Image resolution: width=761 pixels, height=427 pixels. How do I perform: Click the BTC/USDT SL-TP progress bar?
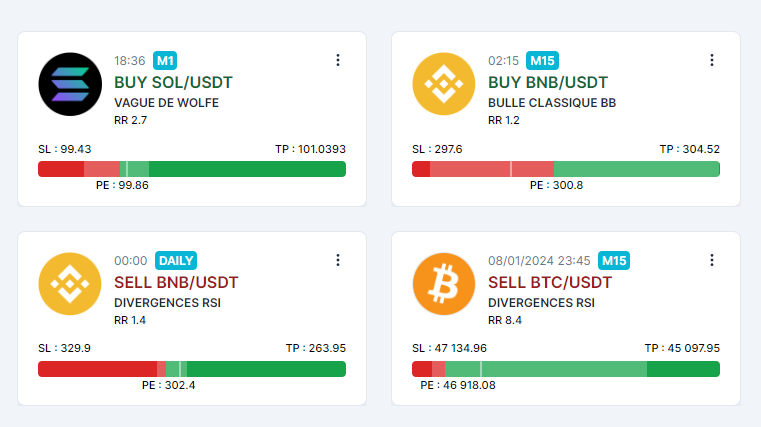[566, 369]
